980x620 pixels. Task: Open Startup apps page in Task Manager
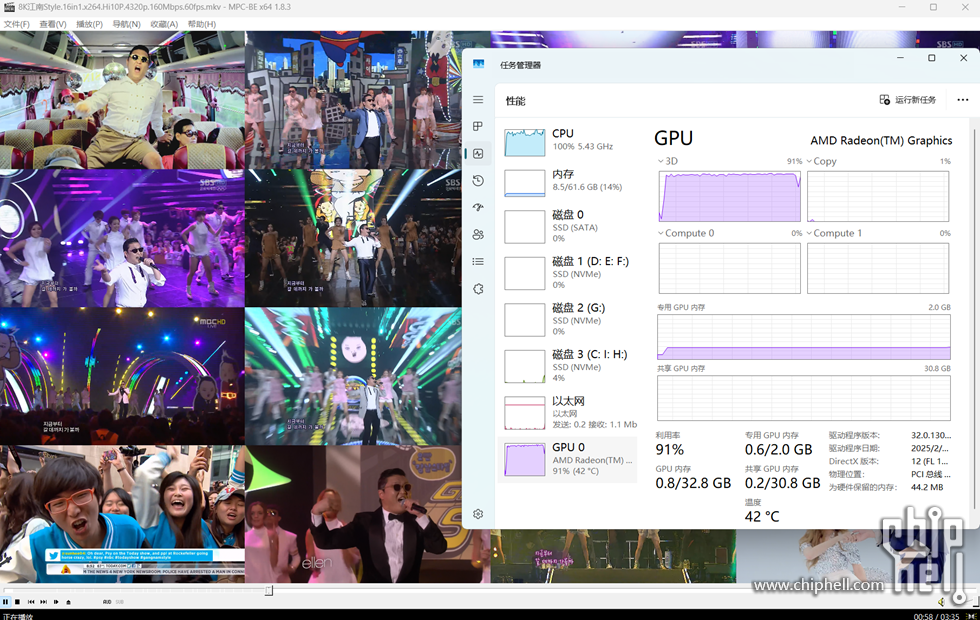tap(478, 208)
